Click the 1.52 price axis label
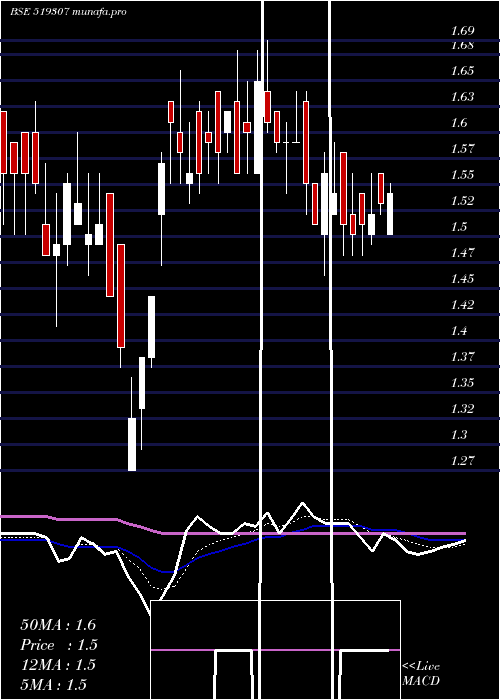The image size is (500, 700). (462, 200)
